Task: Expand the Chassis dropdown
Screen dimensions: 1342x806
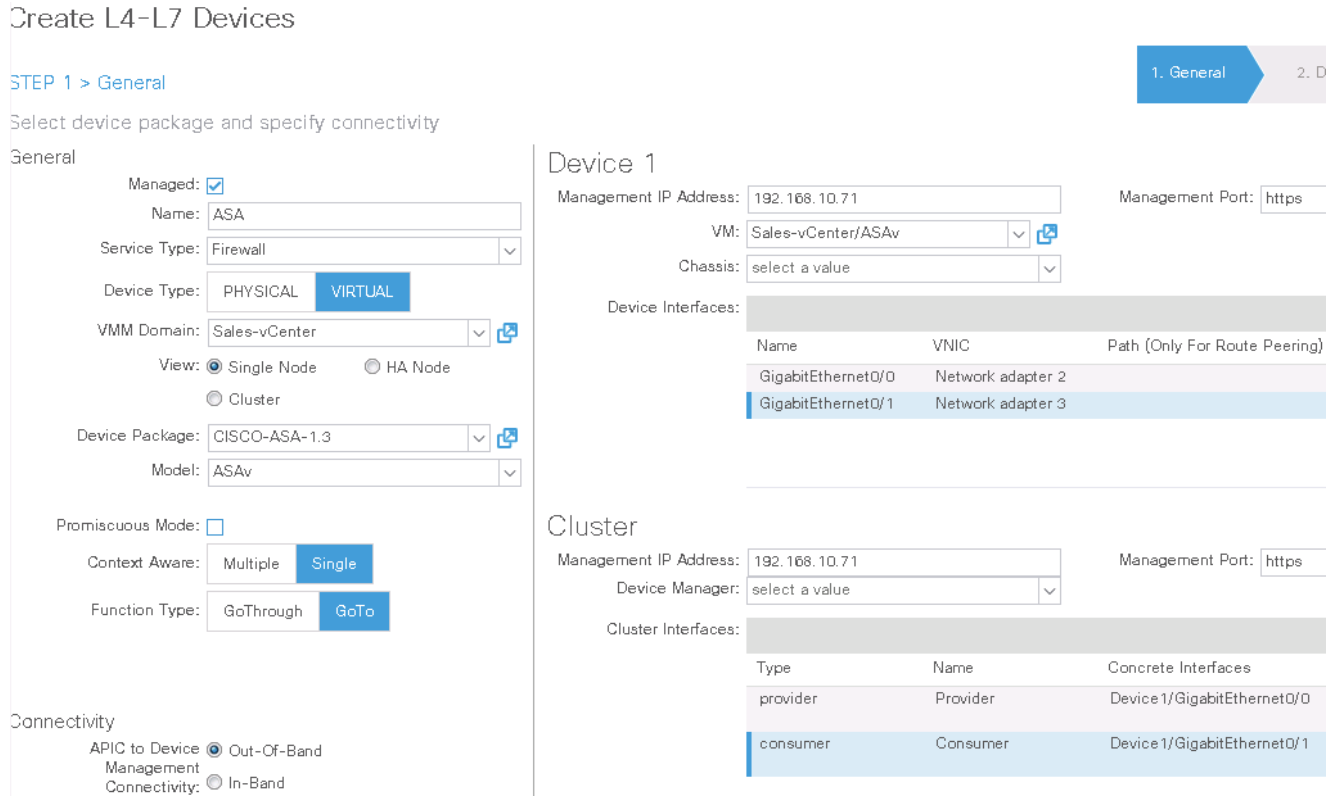Action: point(1048,268)
